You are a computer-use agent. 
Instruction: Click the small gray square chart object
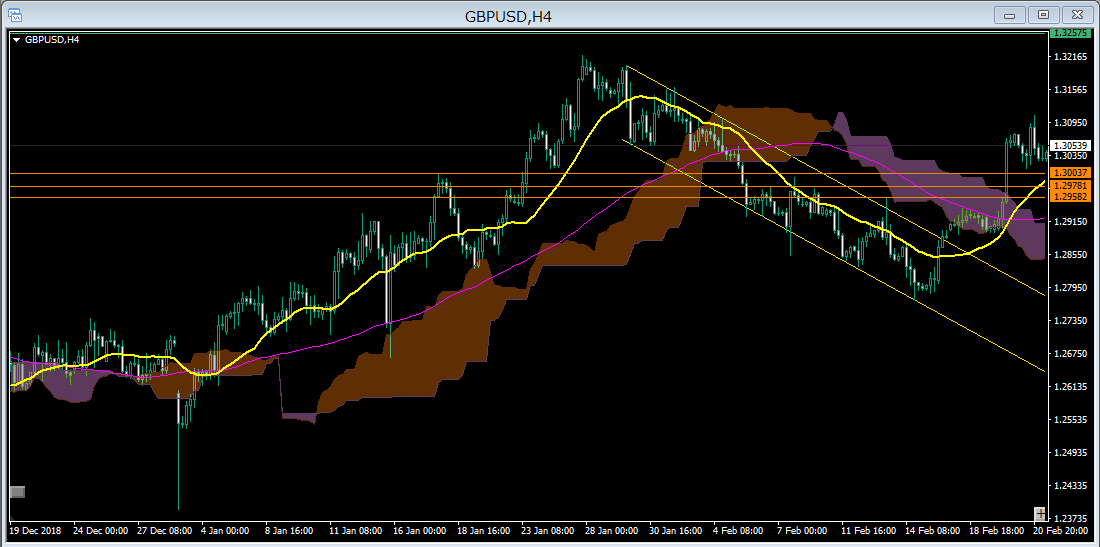(18, 492)
